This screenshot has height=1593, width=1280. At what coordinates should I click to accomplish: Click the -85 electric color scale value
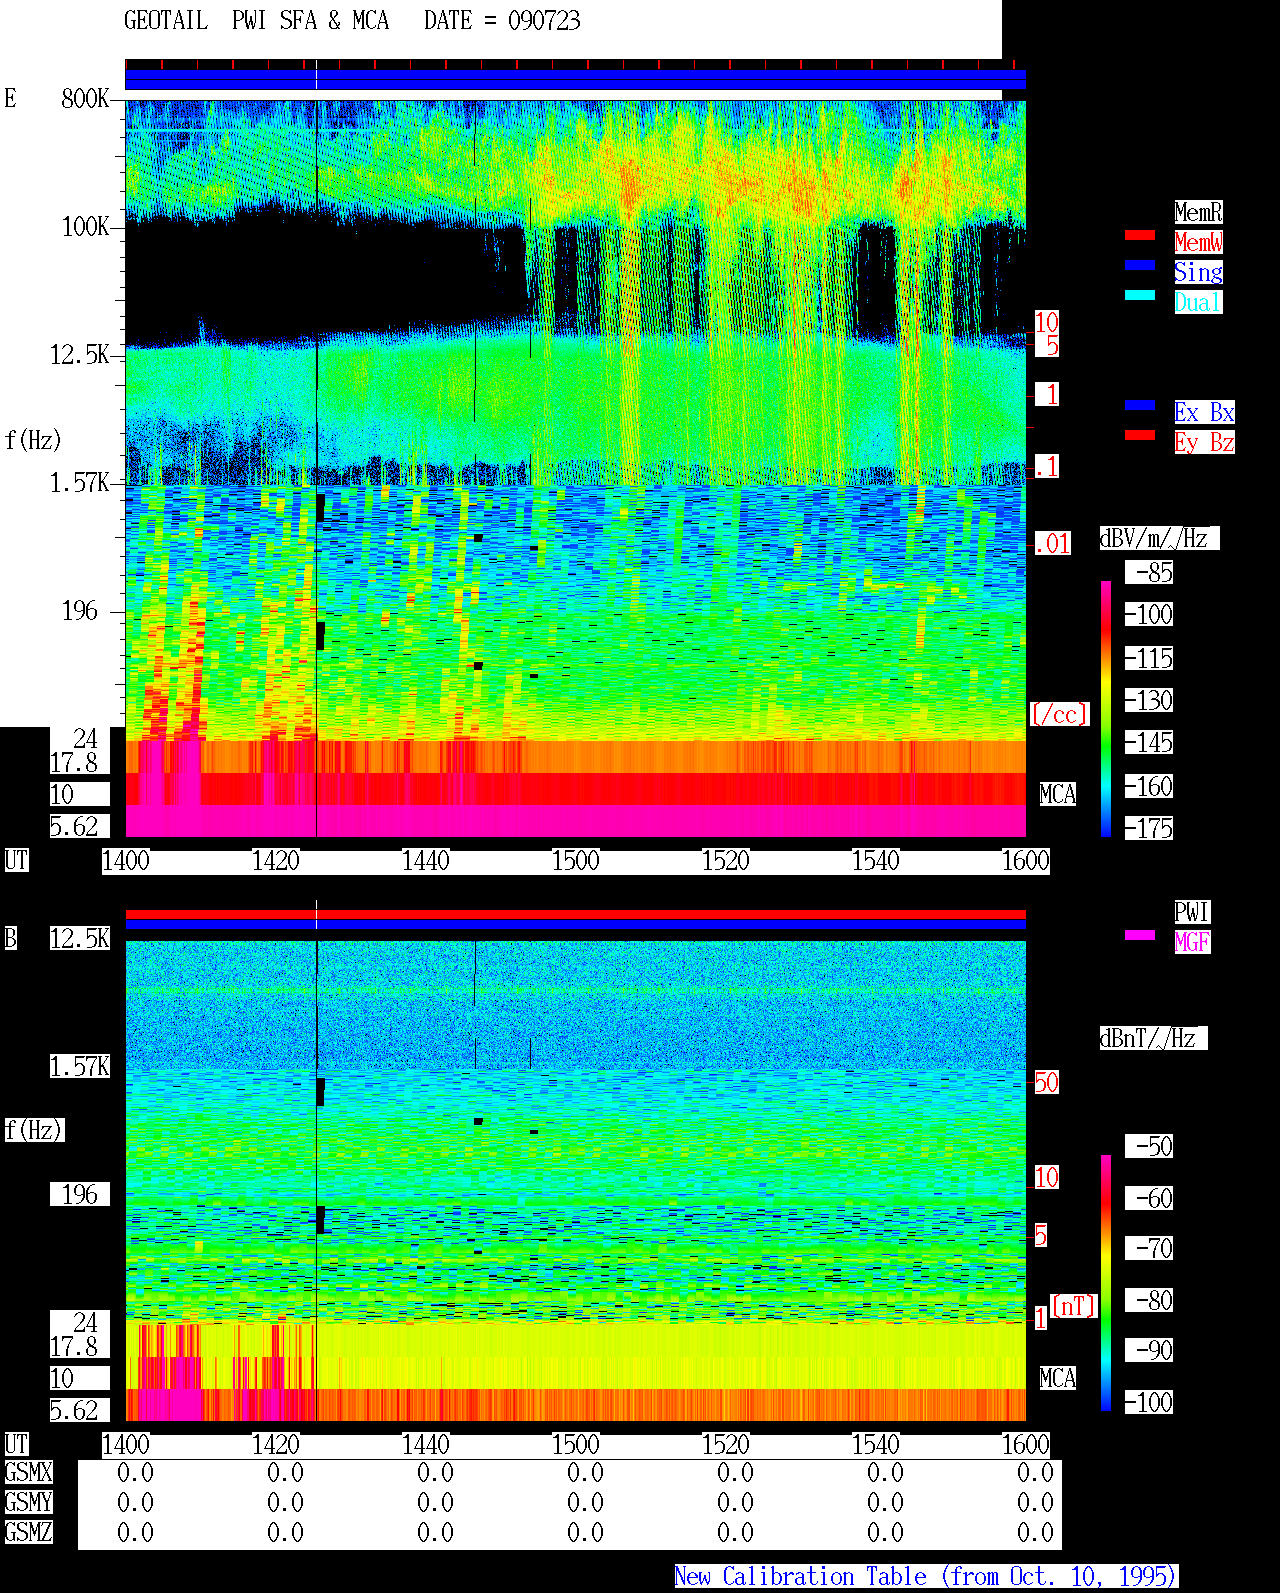tap(1150, 572)
